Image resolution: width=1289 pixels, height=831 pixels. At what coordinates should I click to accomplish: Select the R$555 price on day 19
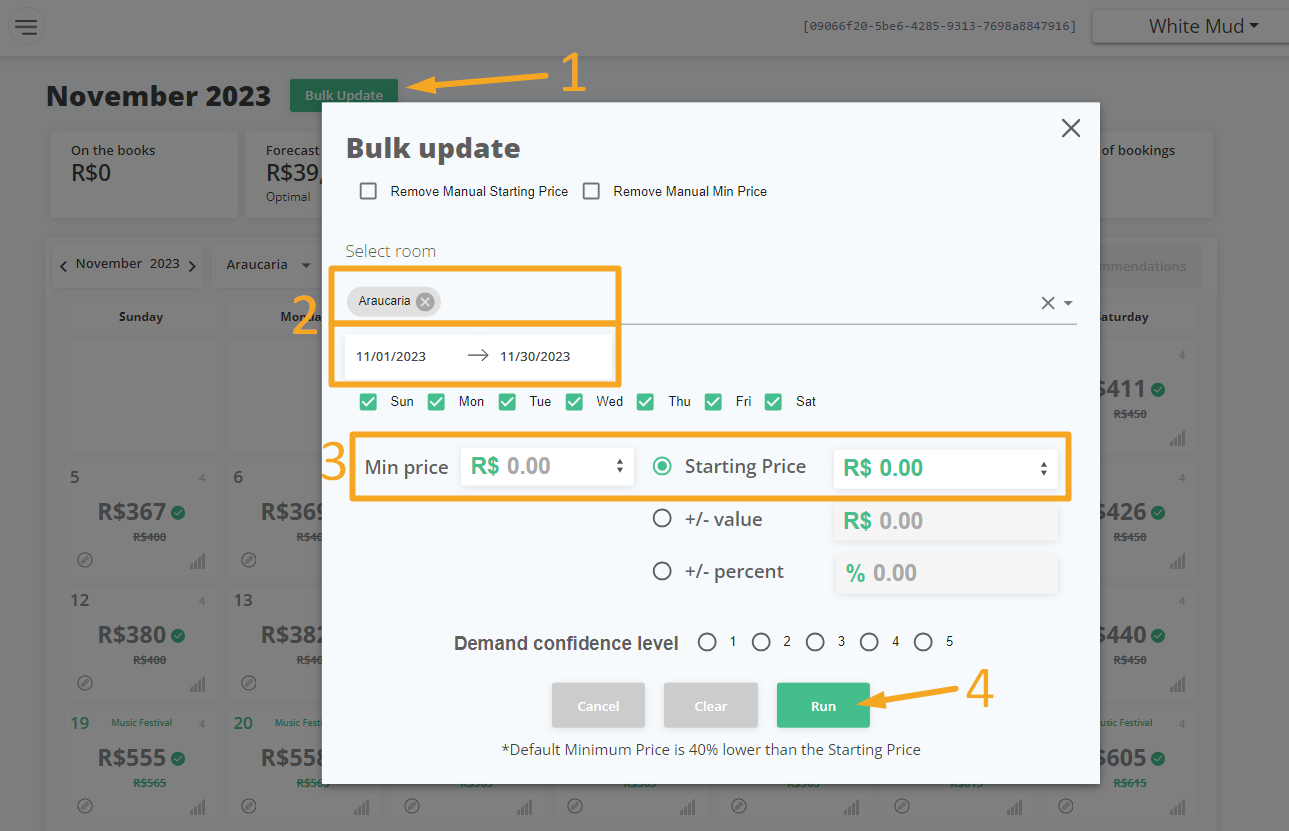(x=132, y=757)
